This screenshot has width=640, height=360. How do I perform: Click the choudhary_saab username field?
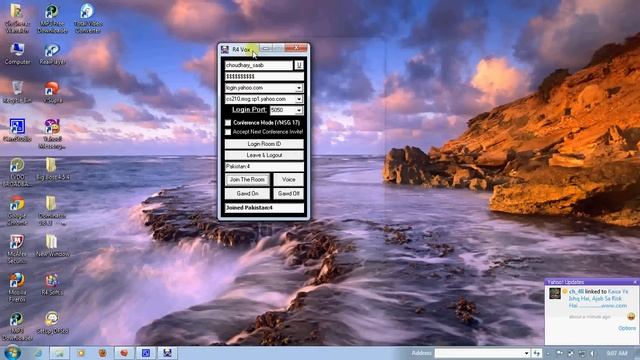259,65
